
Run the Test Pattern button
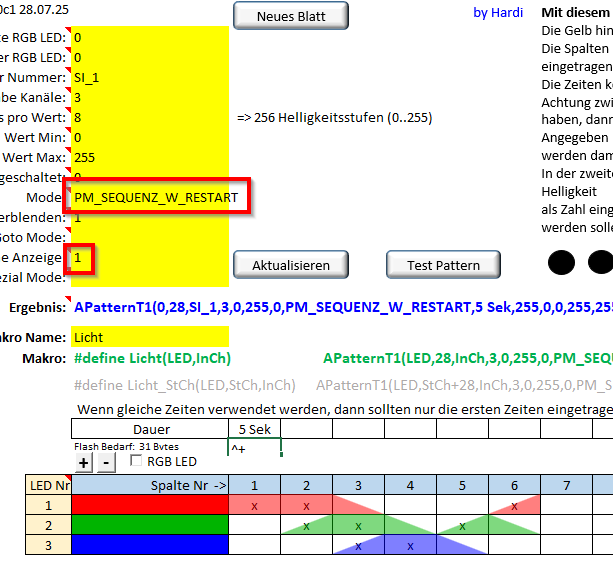[443, 265]
